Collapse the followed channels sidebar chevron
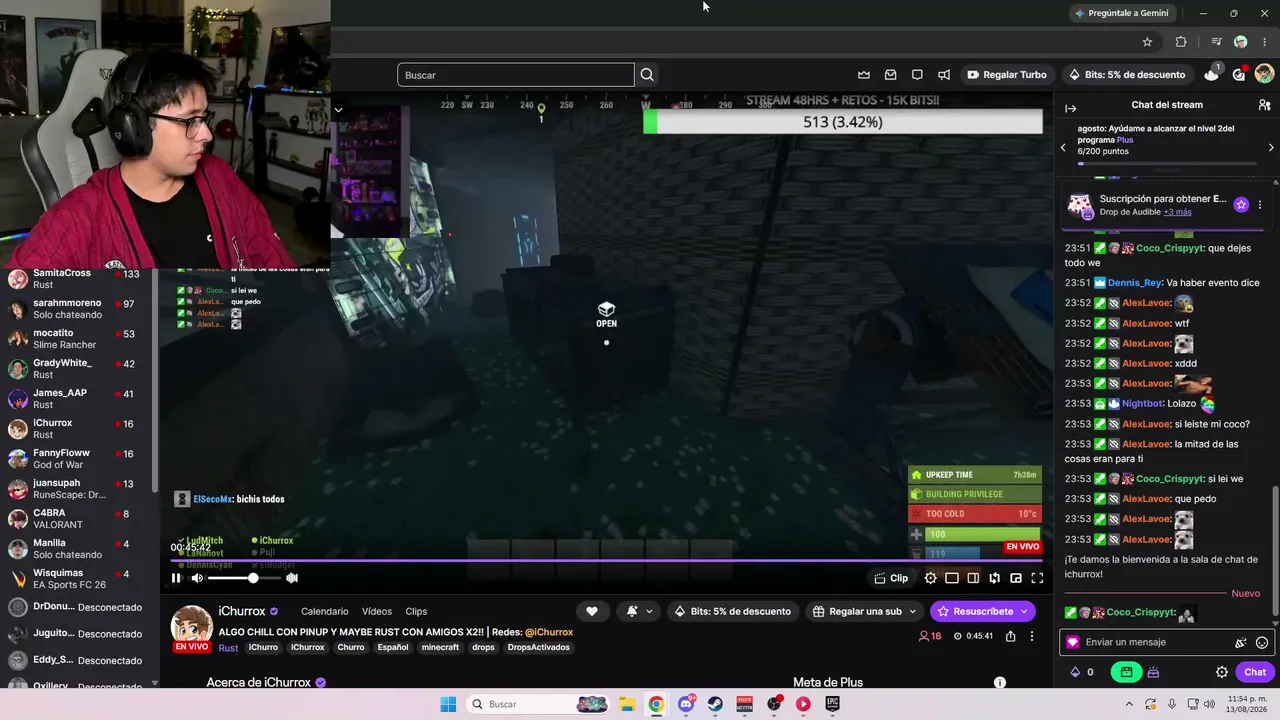 pos(338,110)
